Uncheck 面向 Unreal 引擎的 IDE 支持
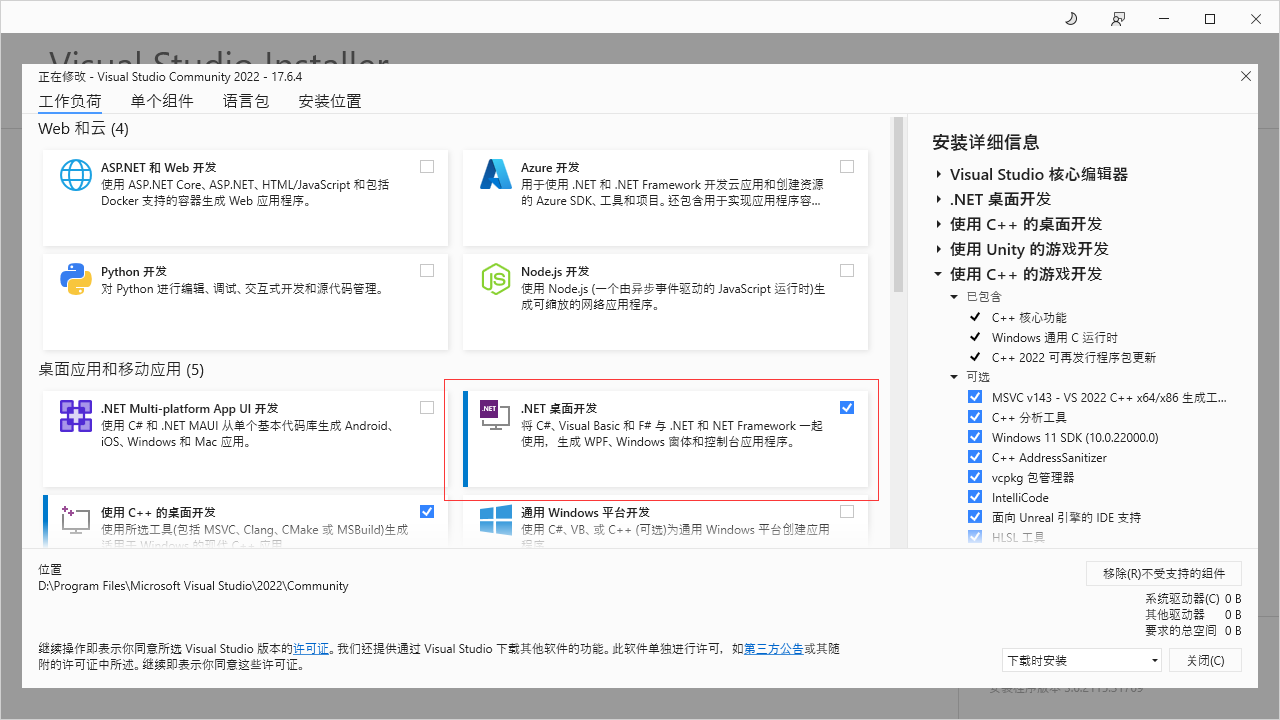Viewport: 1280px width, 720px height. pyautogui.click(x=975, y=517)
